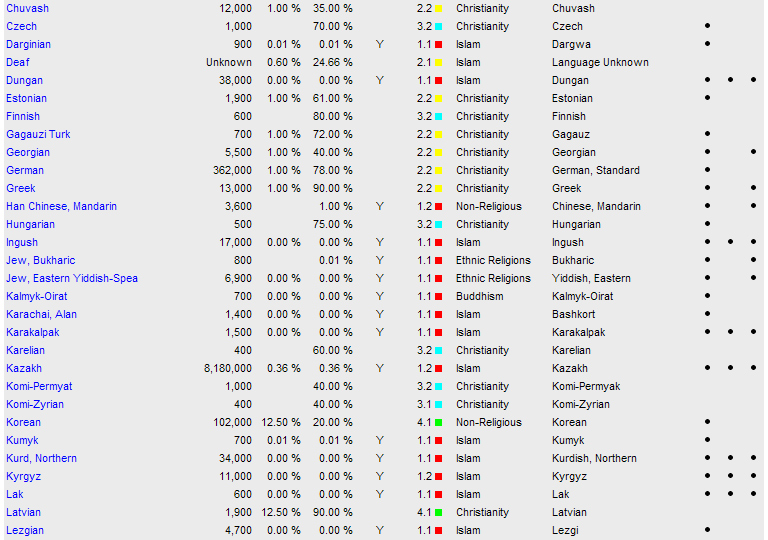Click 'Dargwa' language cell
Image resolution: width=768 pixels, height=540 pixels.
tap(572, 45)
